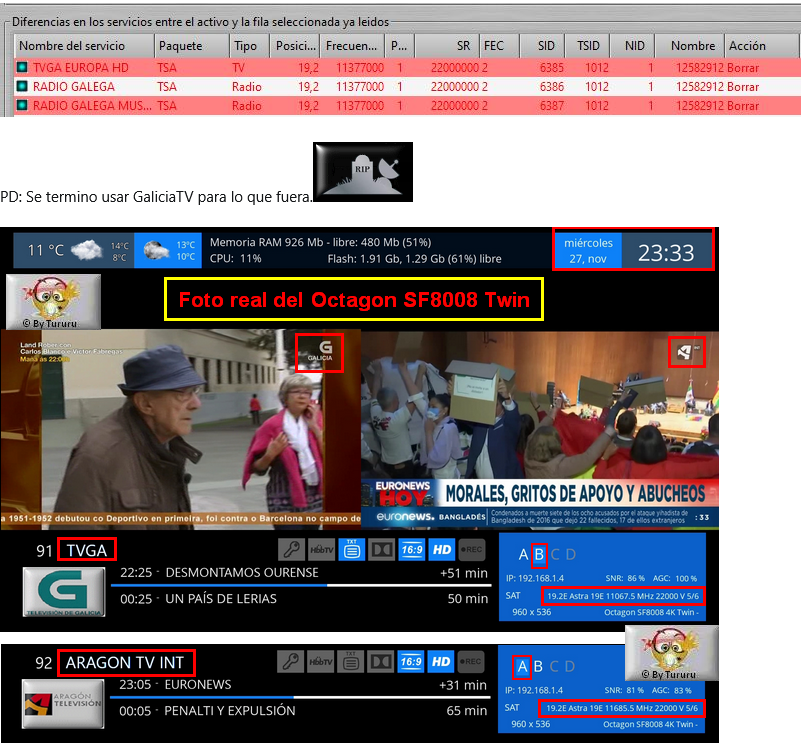Click the RIP satellite tombstone image
The height and width of the screenshot is (743, 801).
click(x=363, y=172)
